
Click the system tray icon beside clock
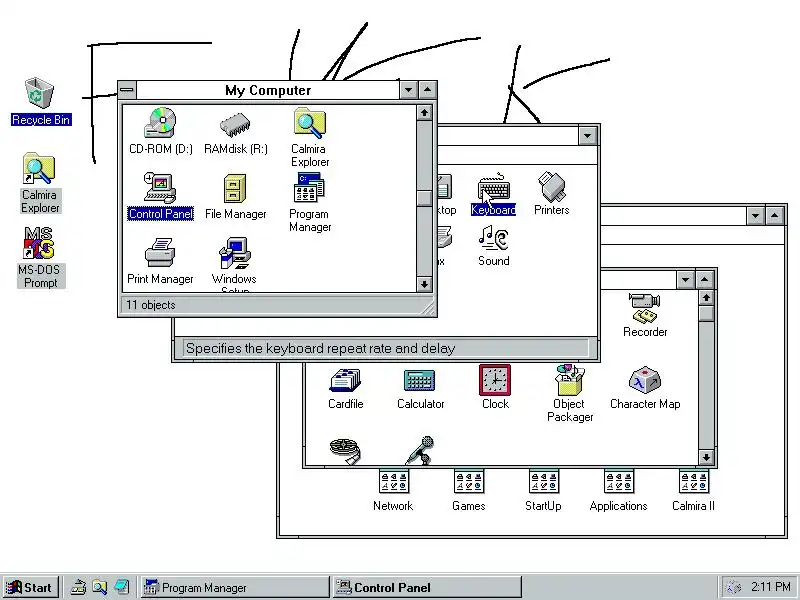coord(733,588)
